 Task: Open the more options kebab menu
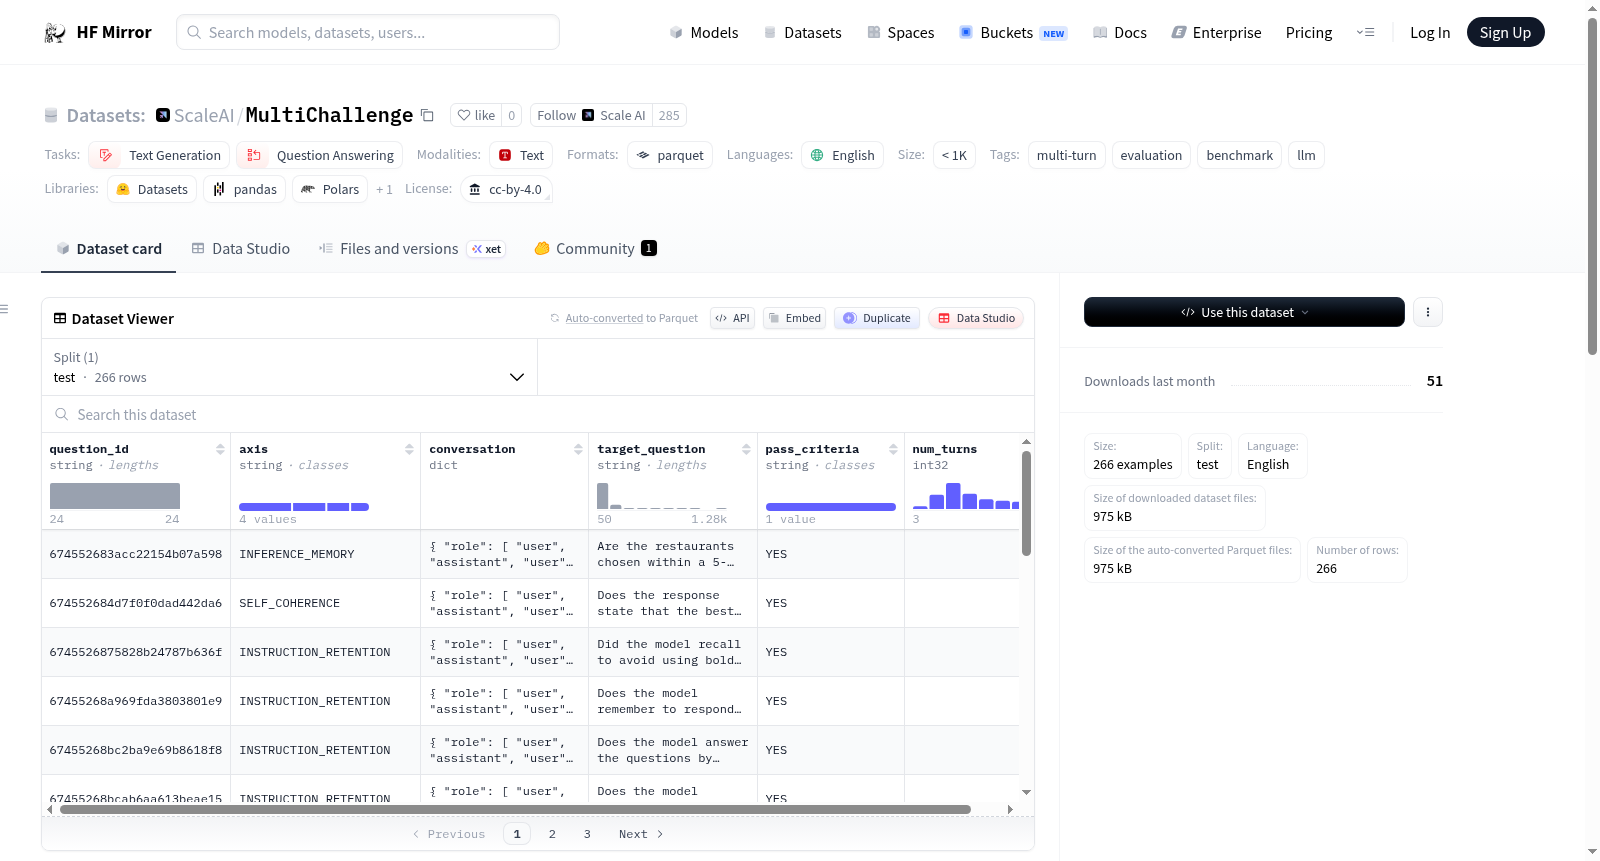click(1428, 312)
